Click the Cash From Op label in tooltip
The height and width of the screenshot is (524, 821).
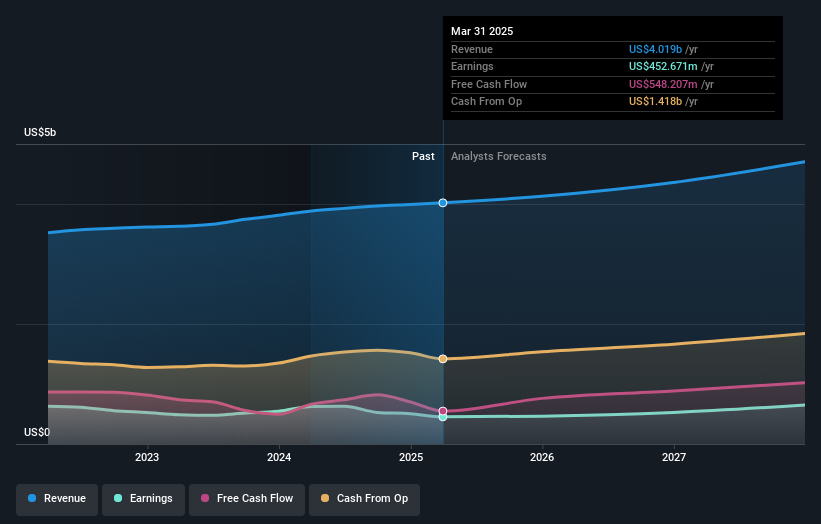point(486,102)
